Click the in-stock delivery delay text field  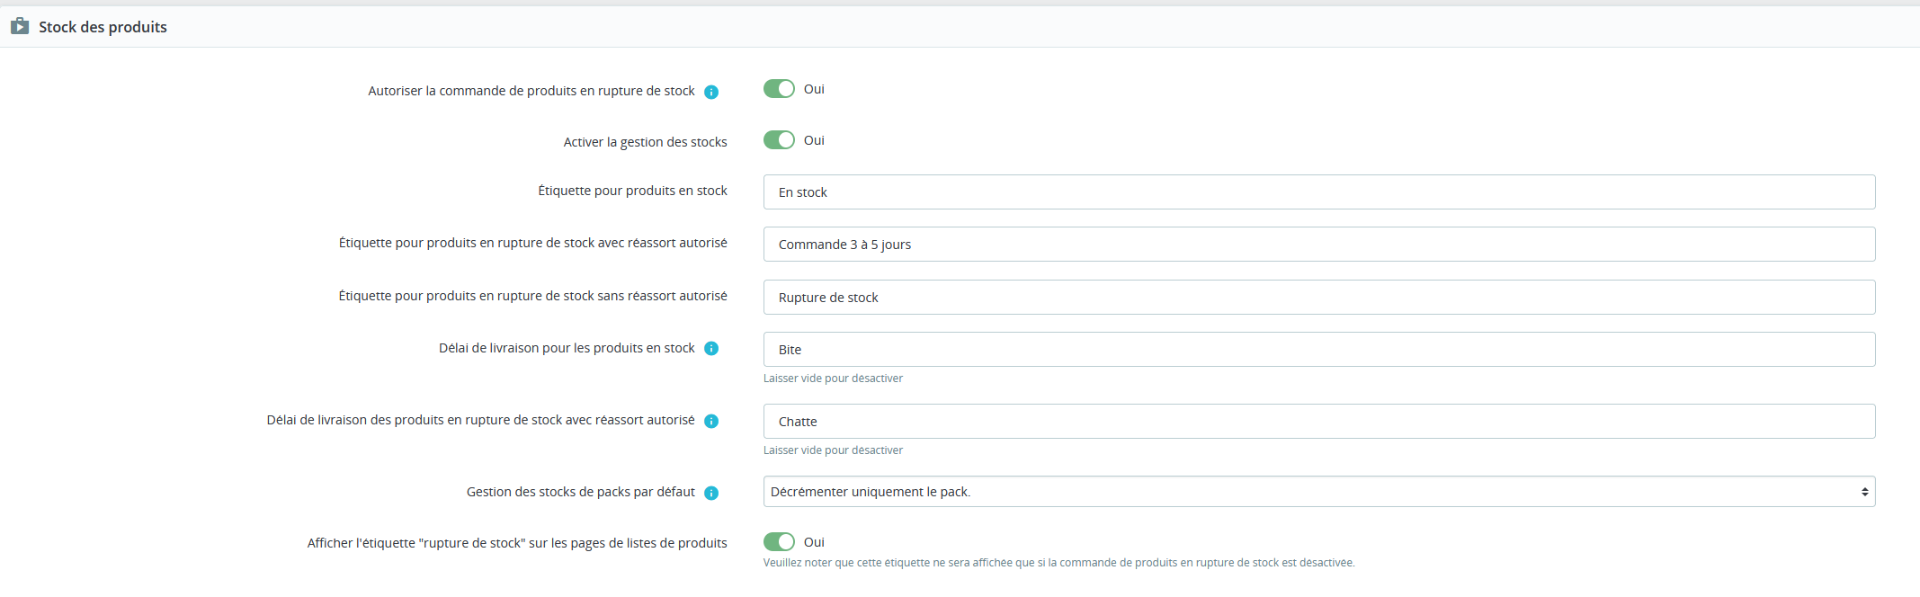click(1318, 349)
